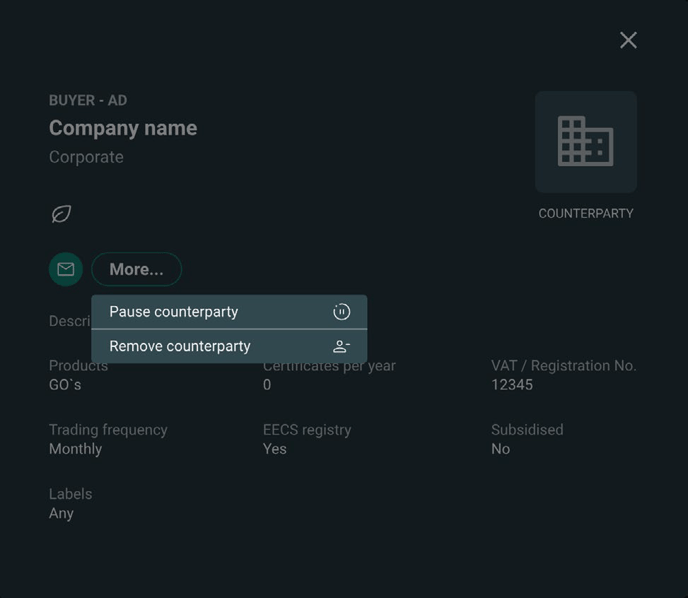The image size is (688, 598).
Task: Click the Trading frequency Monthly value
Action: [75, 449]
